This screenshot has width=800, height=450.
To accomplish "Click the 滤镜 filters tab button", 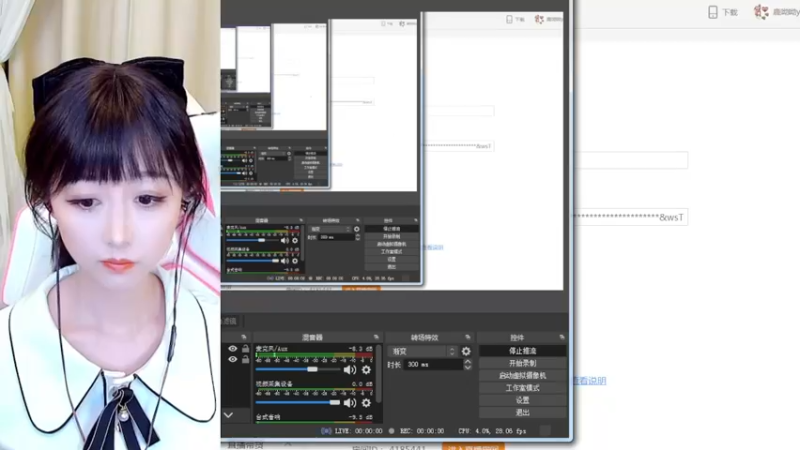I will pyautogui.click(x=230, y=321).
